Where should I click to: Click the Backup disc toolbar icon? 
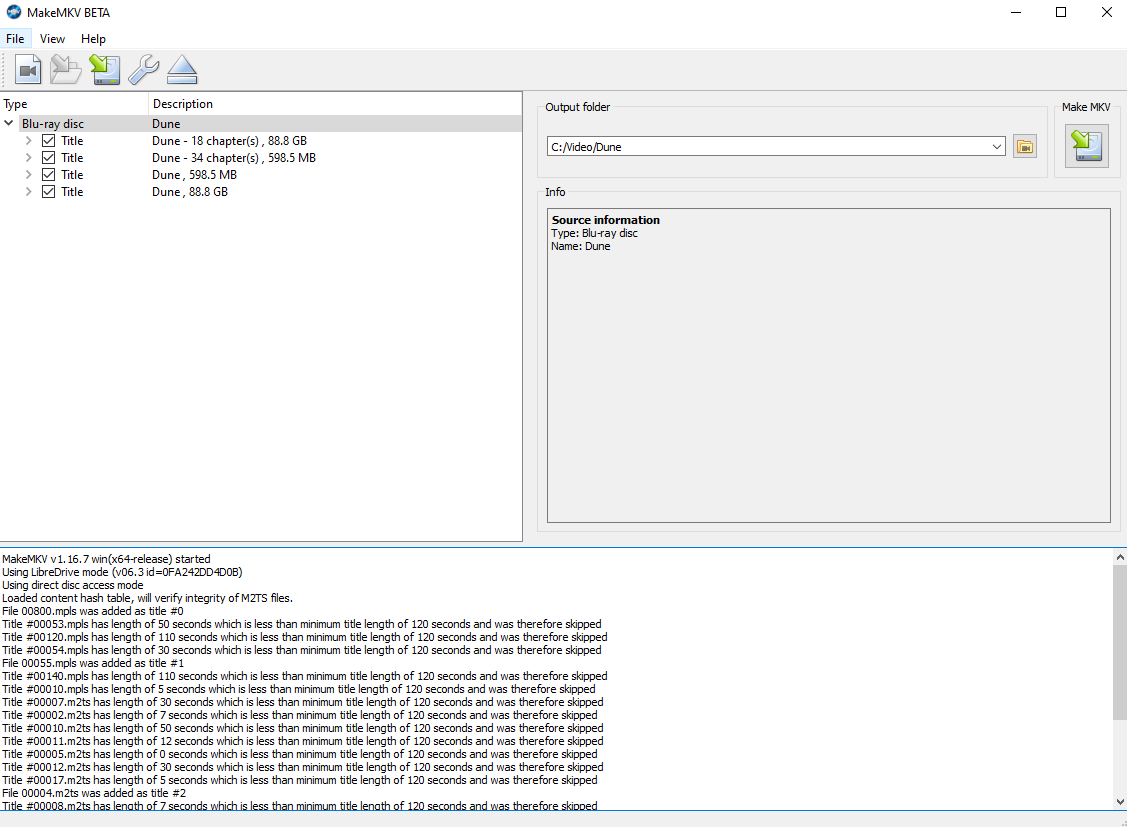(x=66, y=70)
